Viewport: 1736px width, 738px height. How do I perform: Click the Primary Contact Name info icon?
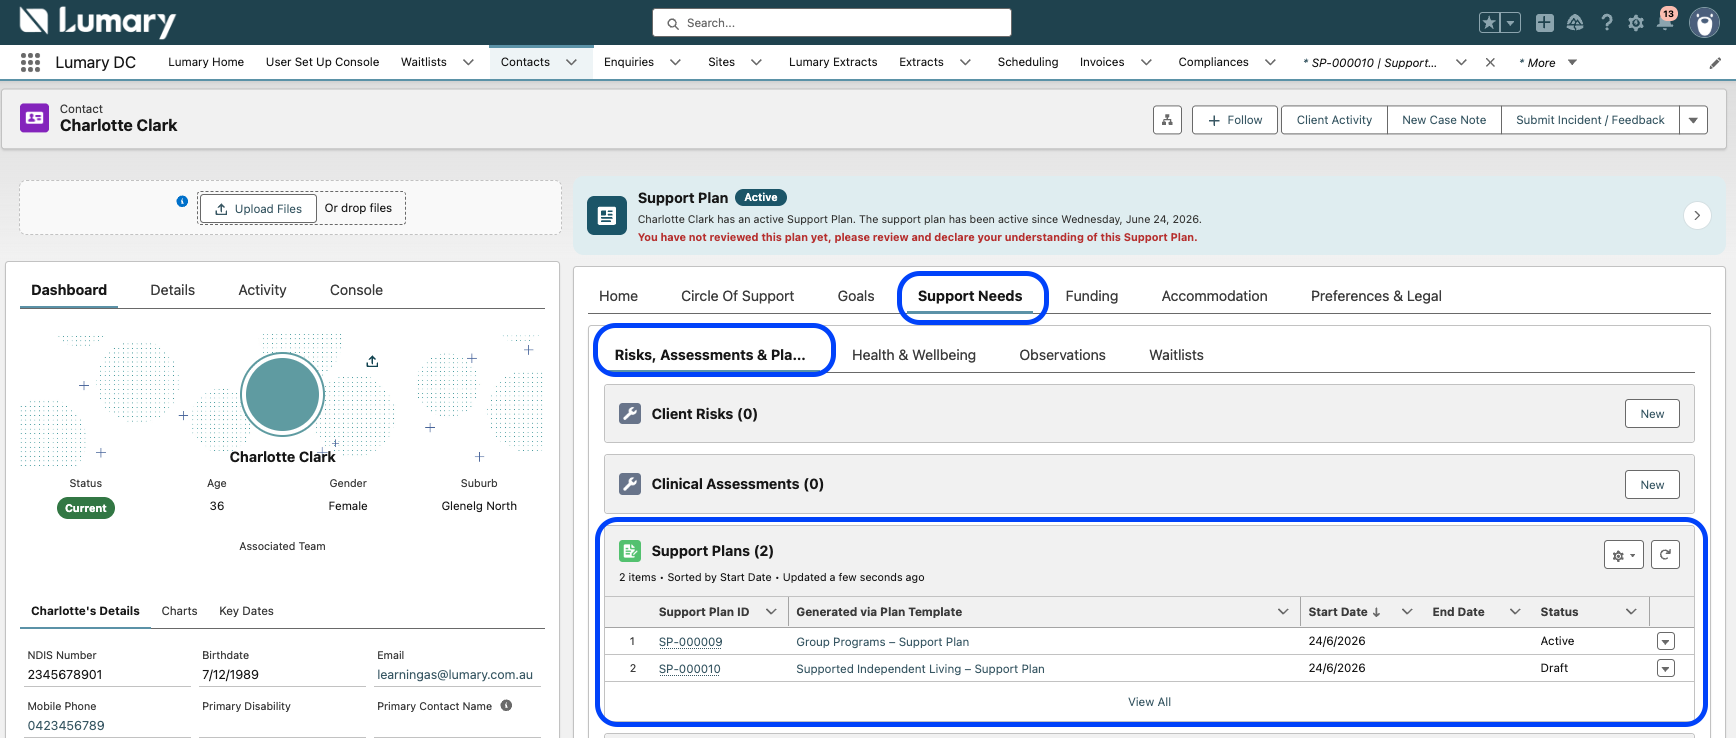coord(506,706)
